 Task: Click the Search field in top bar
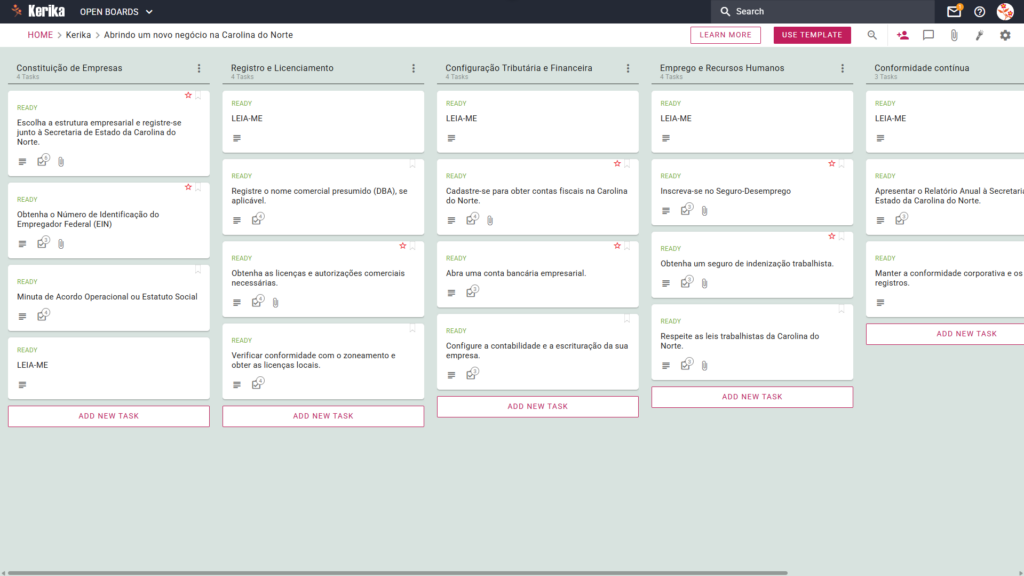(x=823, y=11)
